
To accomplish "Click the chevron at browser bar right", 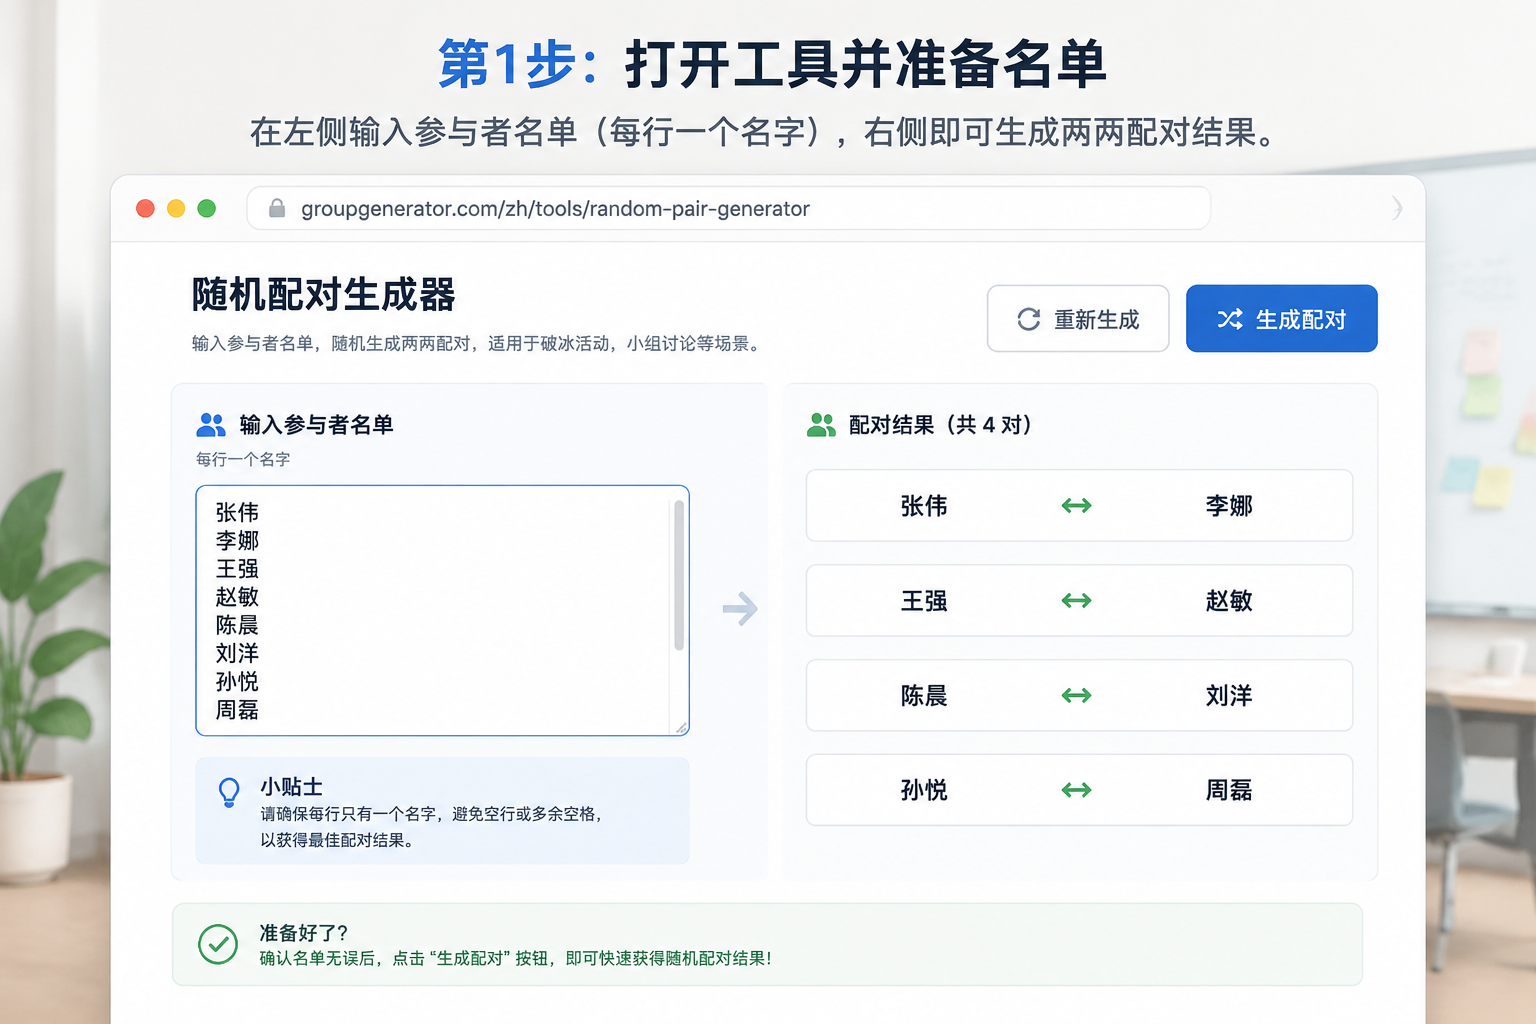I will pyautogui.click(x=1397, y=208).
